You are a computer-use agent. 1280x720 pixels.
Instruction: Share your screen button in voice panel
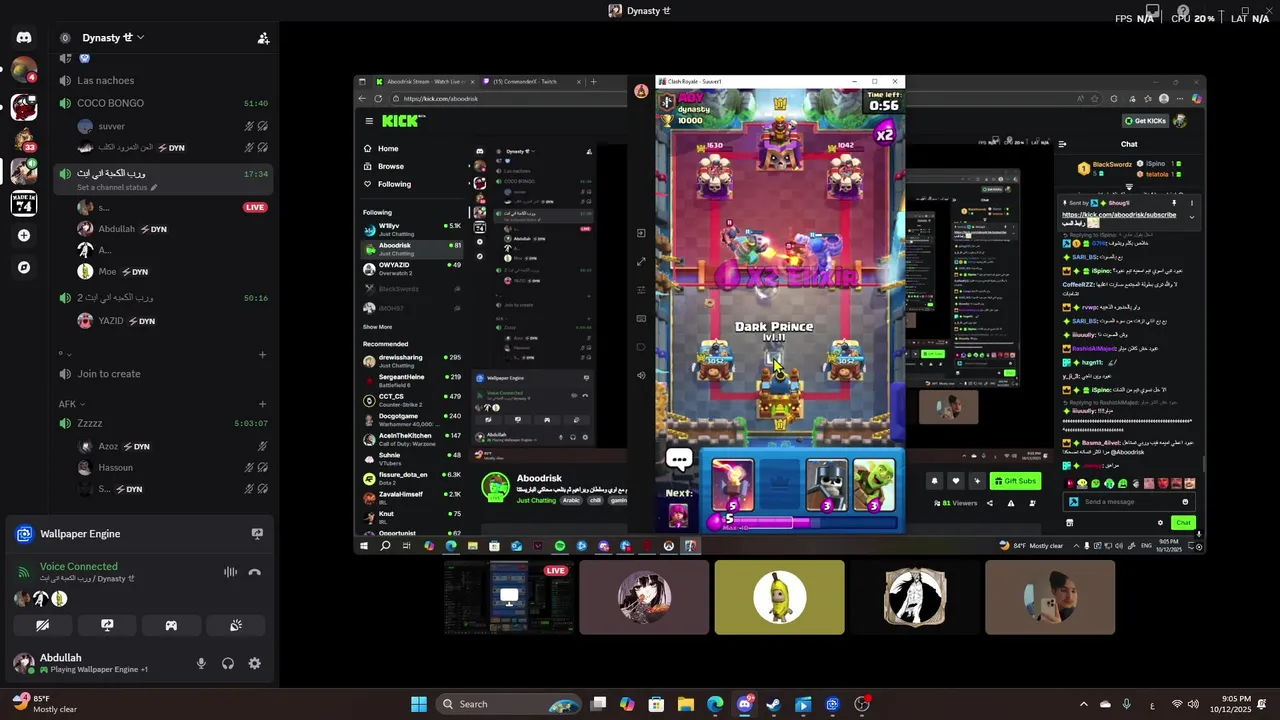pos(107,625)
